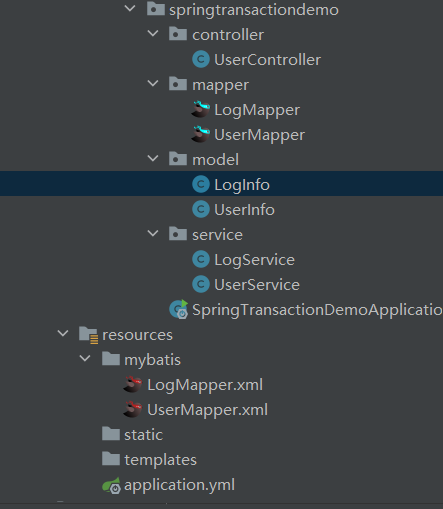Image resolution: width=443 pixels, height=509 pixels.
Task: Select the mybatis folder label
Action: [x=152, y=360]
